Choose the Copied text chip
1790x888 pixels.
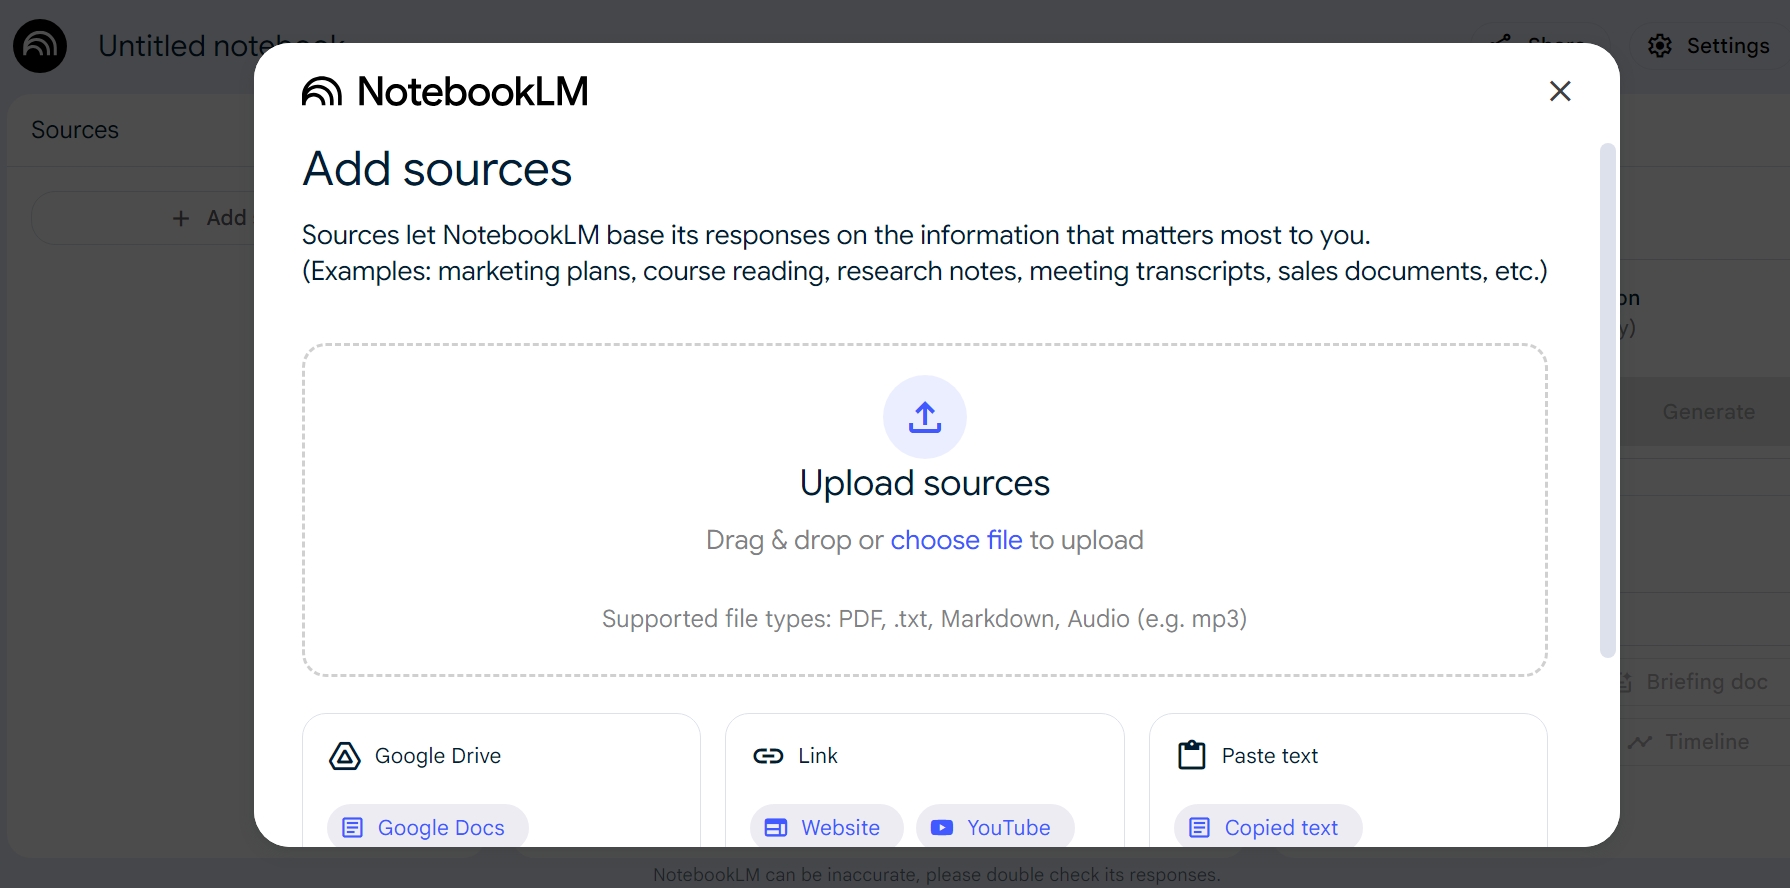(x=1268, y=827)
